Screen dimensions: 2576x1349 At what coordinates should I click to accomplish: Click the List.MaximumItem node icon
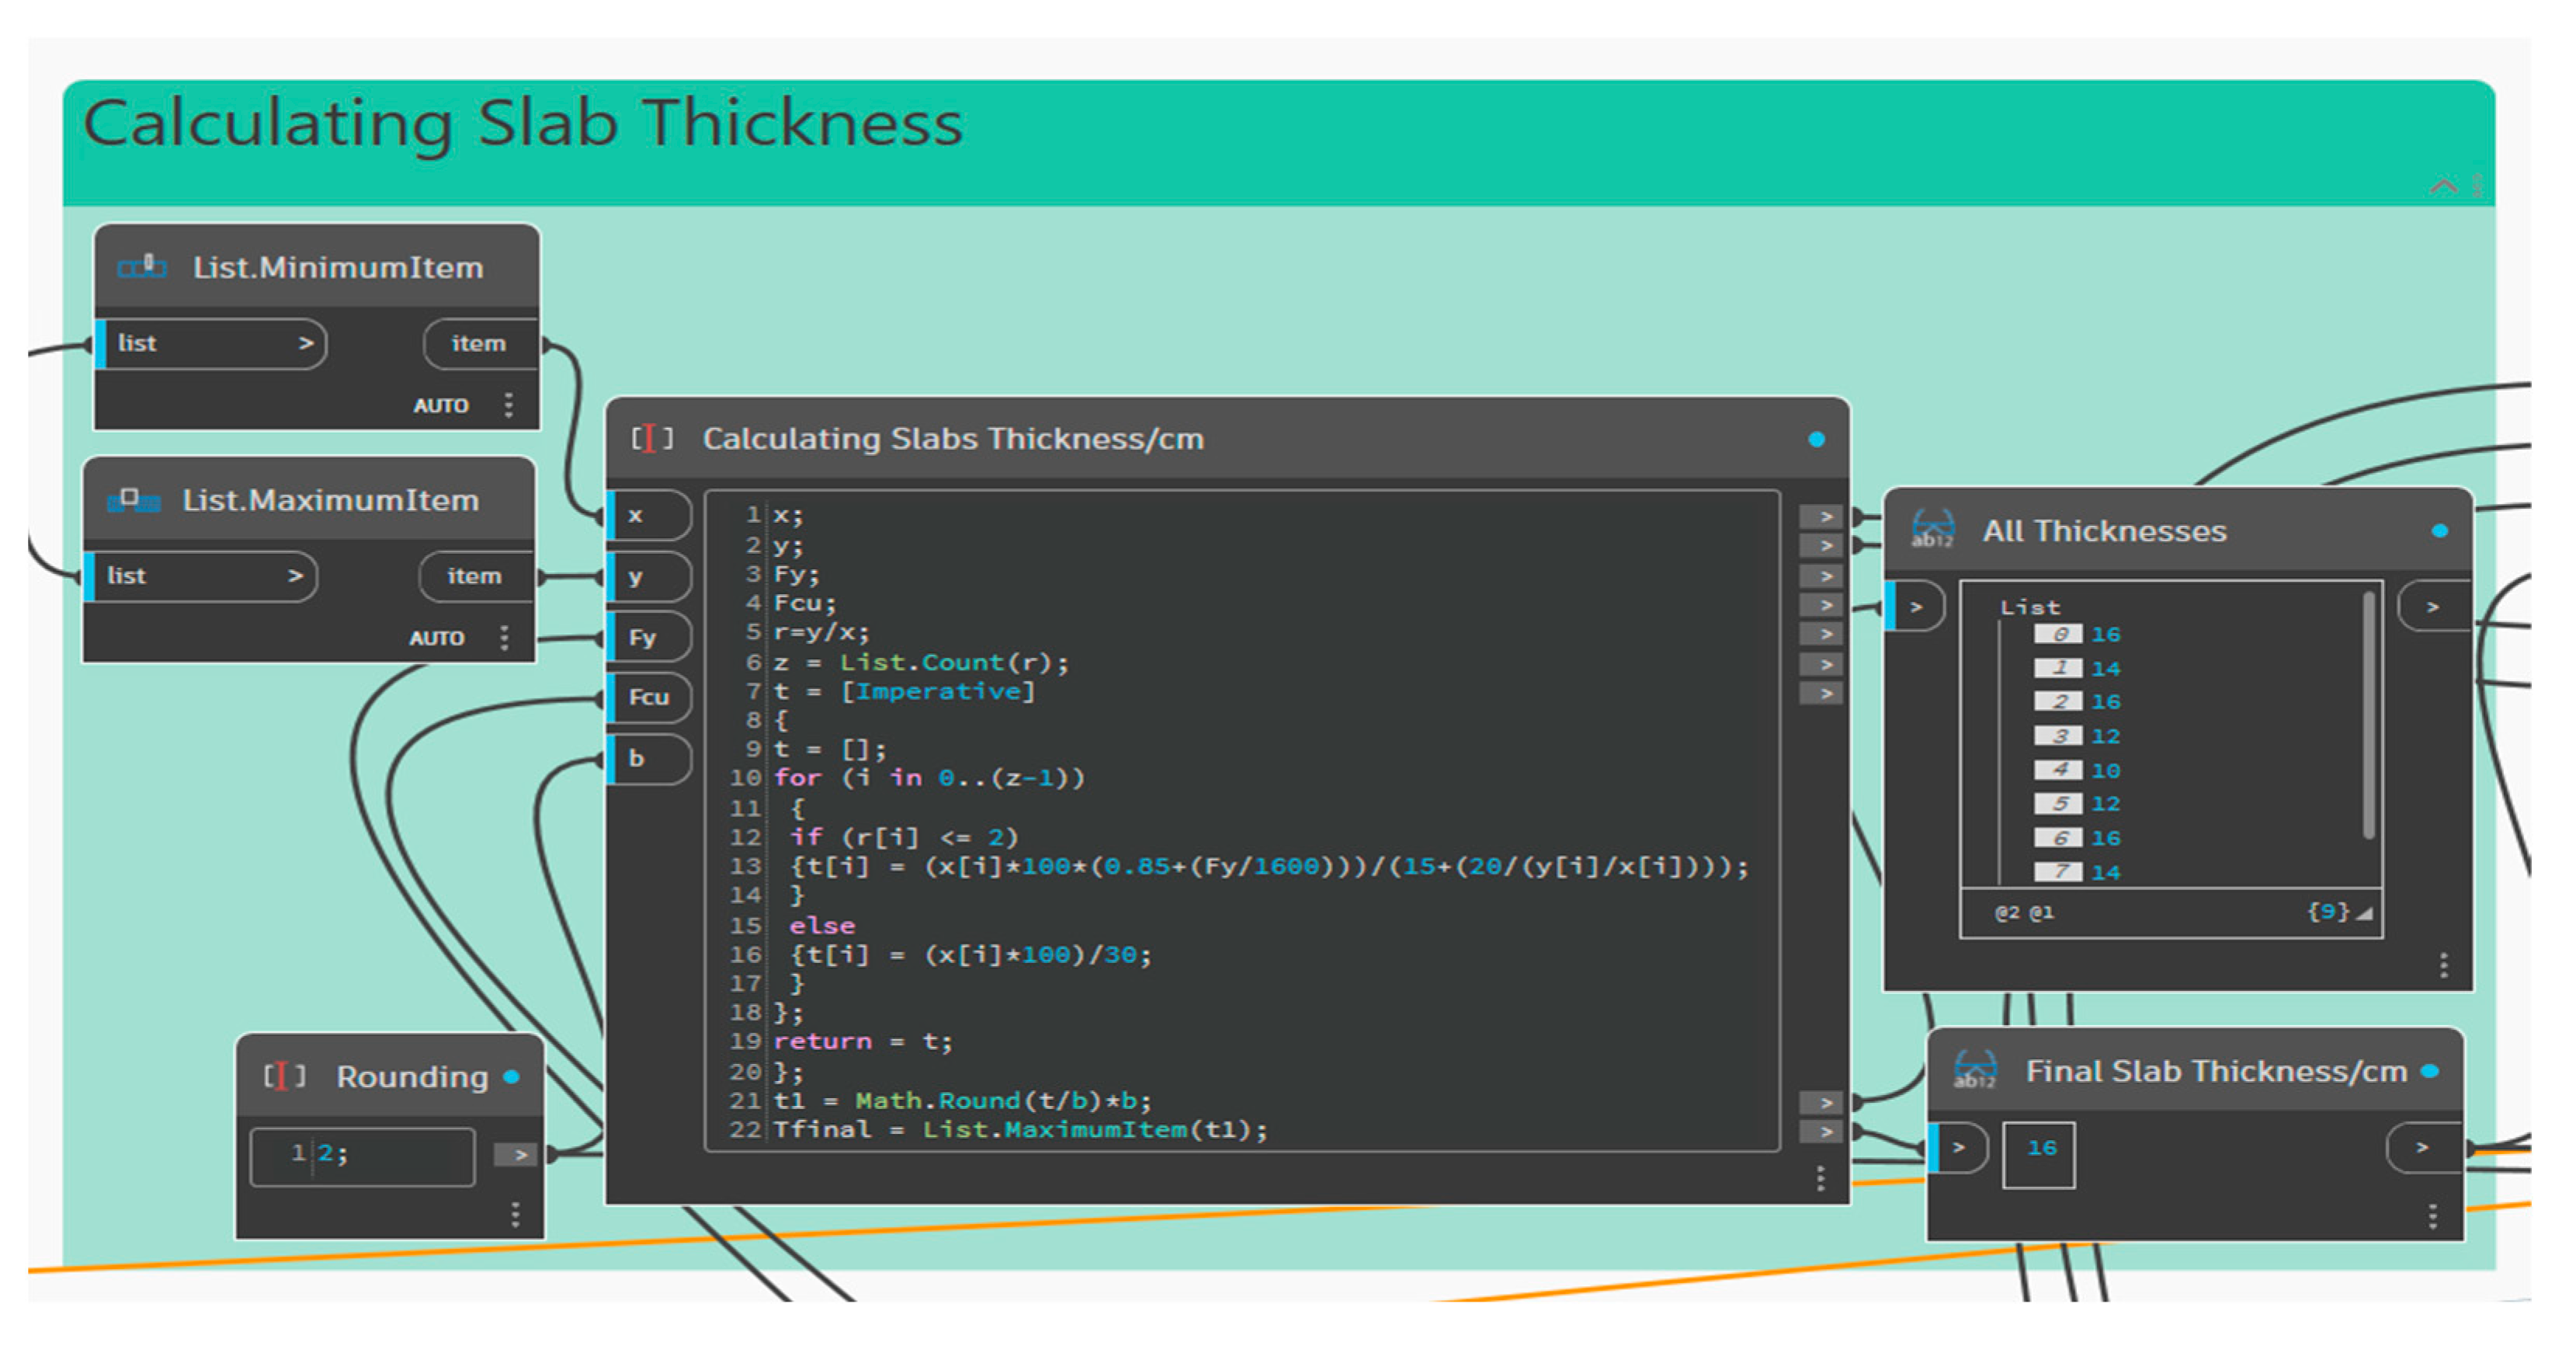[x=133, y=500]
